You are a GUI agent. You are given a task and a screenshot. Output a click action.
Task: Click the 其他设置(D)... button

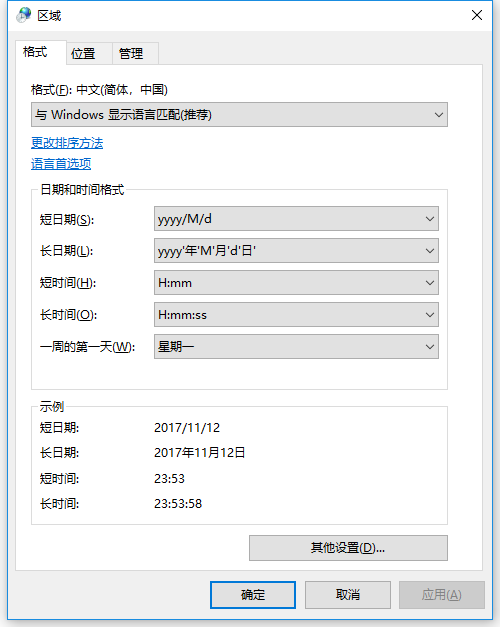coord(348,548)
